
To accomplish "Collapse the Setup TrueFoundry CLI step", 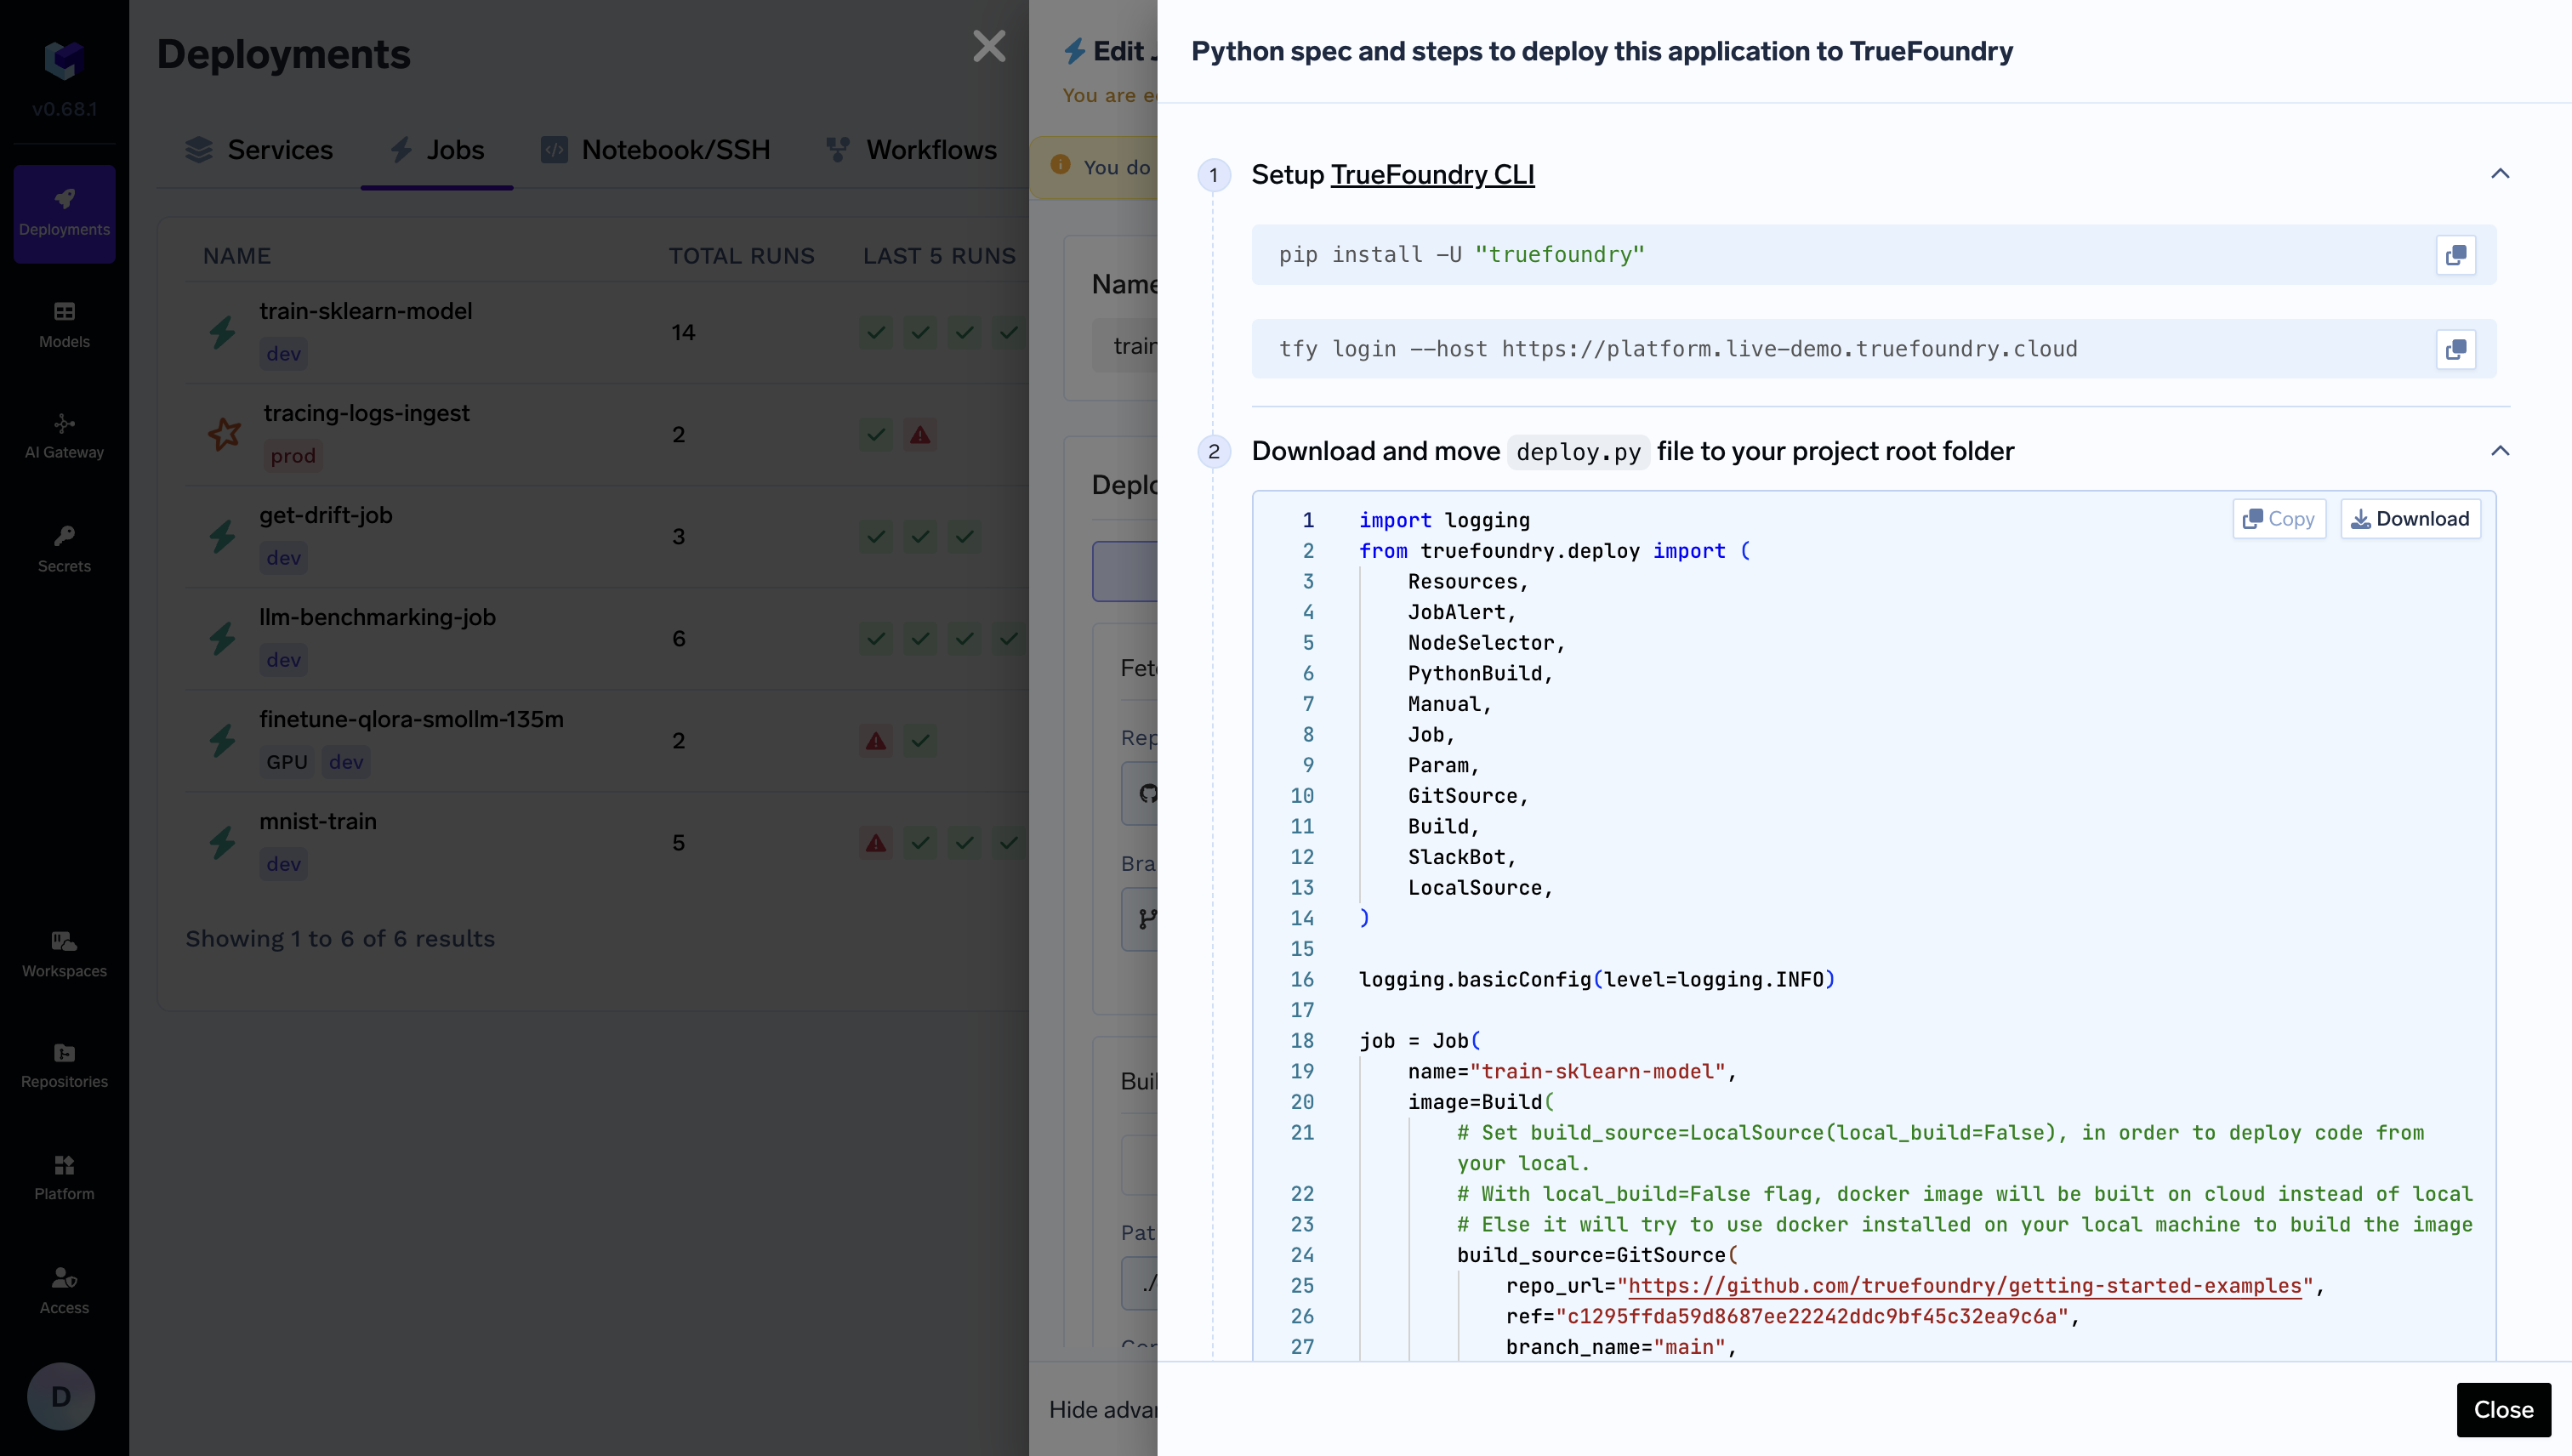I will (x=2500, y=174).
